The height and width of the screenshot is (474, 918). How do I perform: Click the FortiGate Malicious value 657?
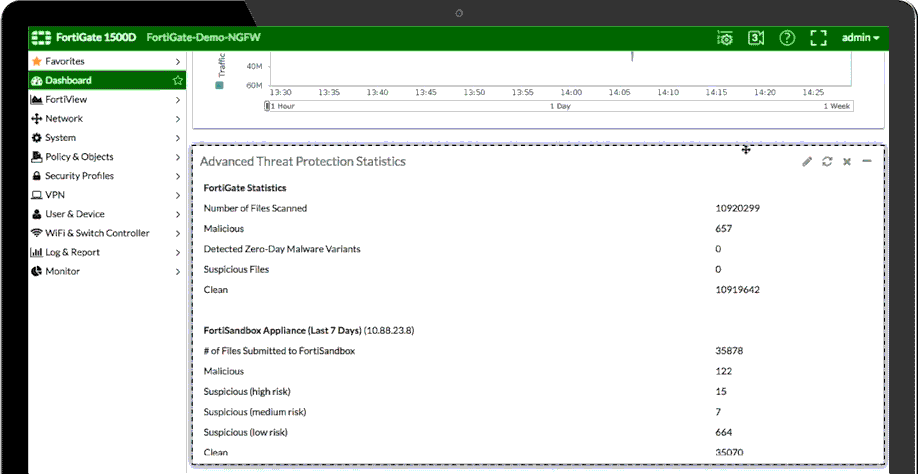click(724, 229)
